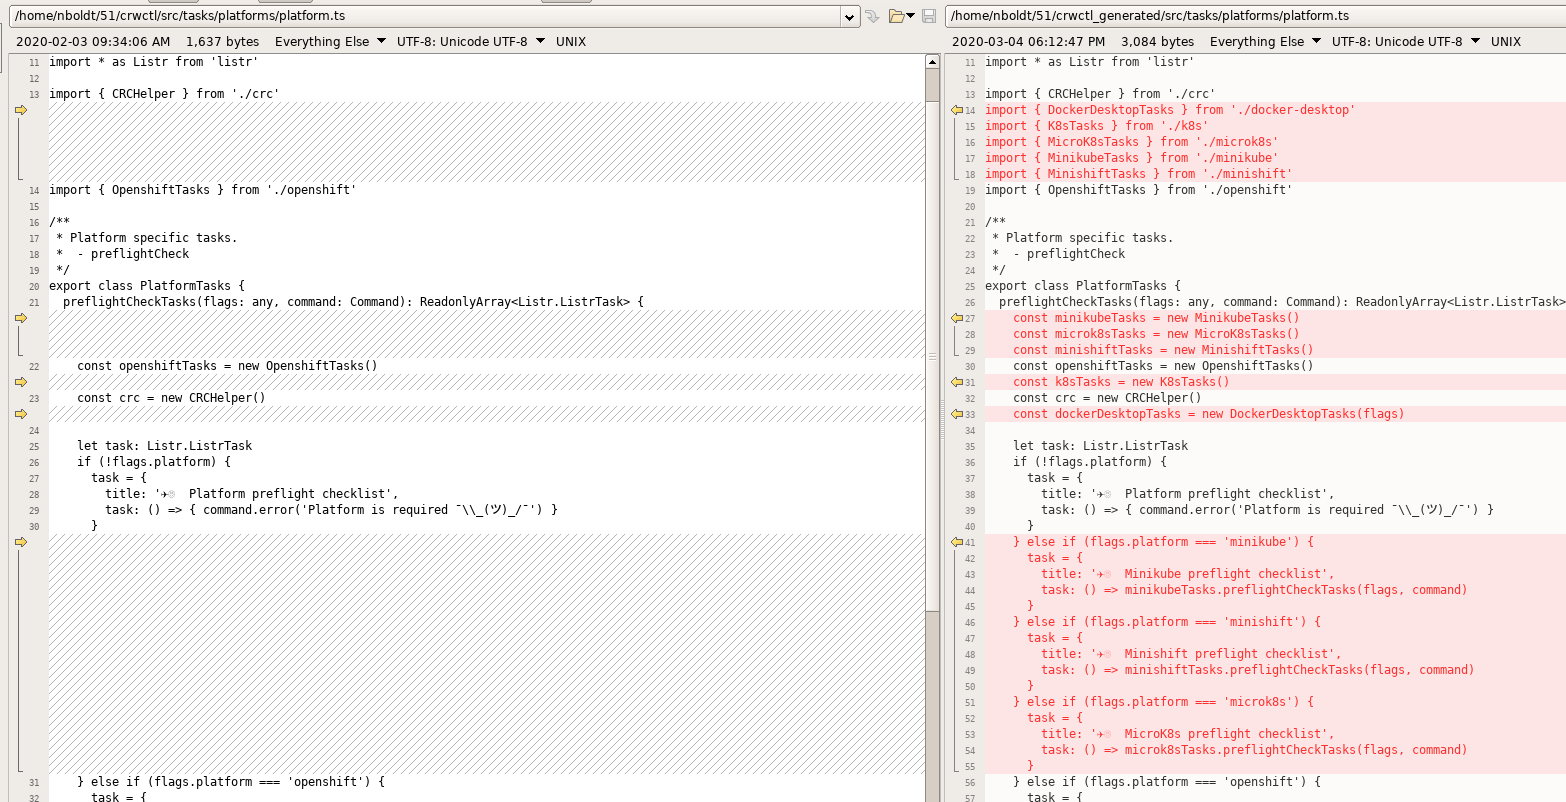The width and height of the screenshot is (1566, 802).
Task: Click left yellow arrow below line 22
Action: point(21,382)
